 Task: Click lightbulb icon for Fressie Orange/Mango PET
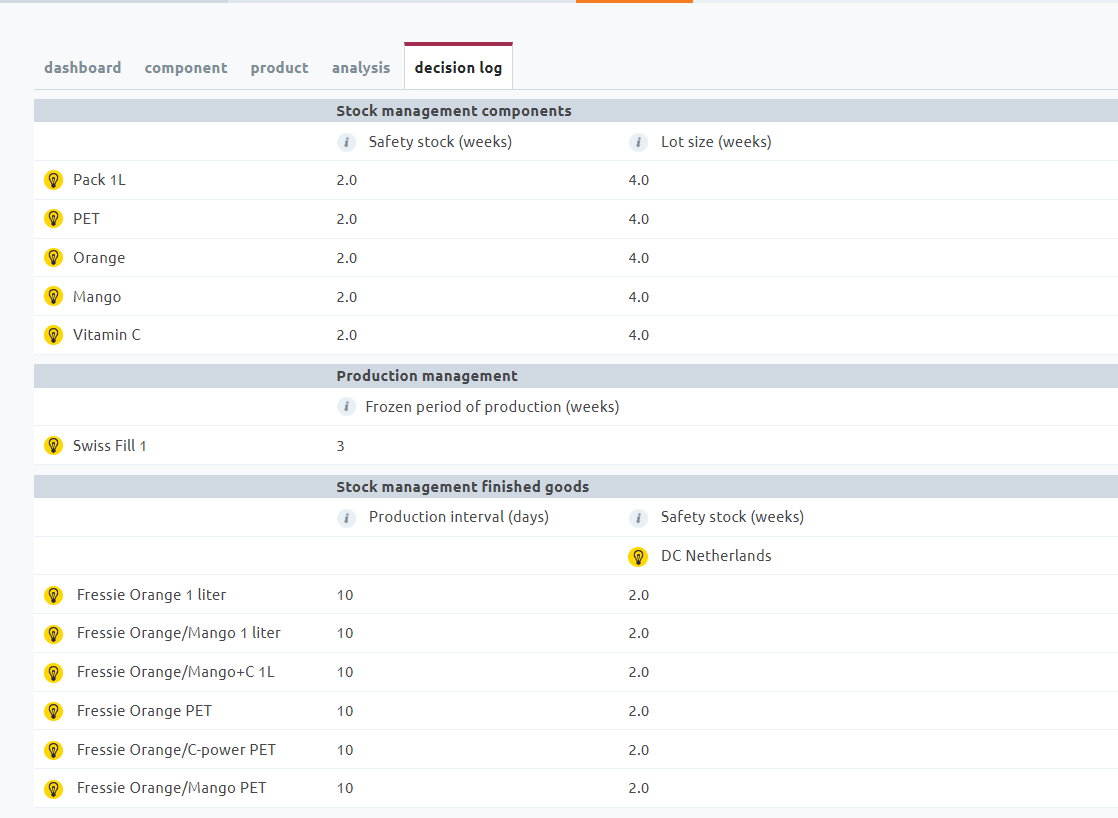coord(53,789)
